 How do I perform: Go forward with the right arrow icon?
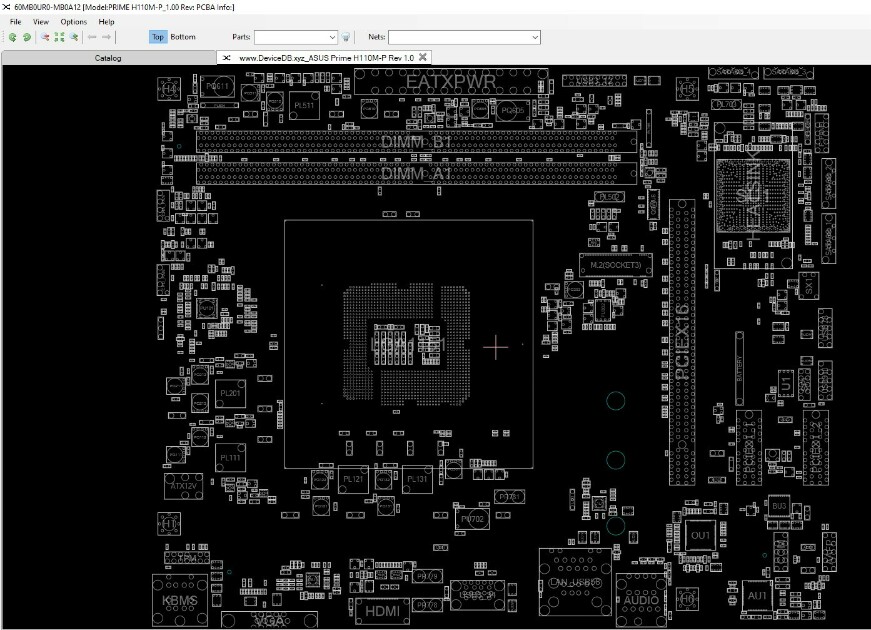click(x=106, y=37)
